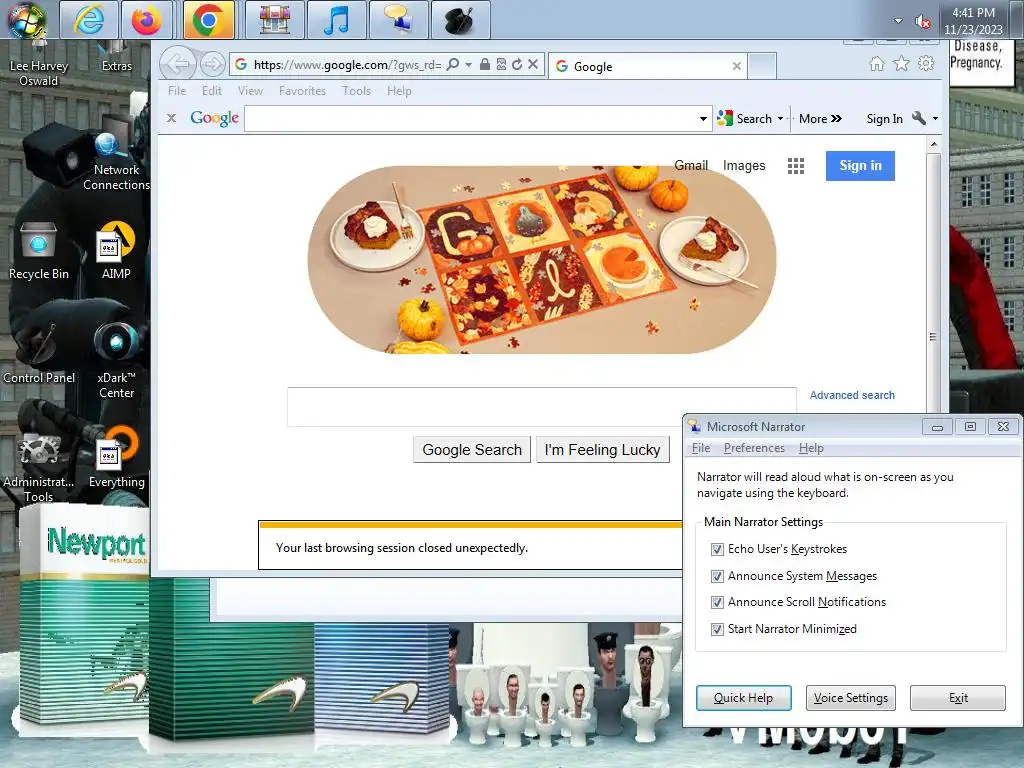Switch to Chrome in the taskbar
Screen dimensions: 1024x768
pyautogui.click(x=208, y=20)
